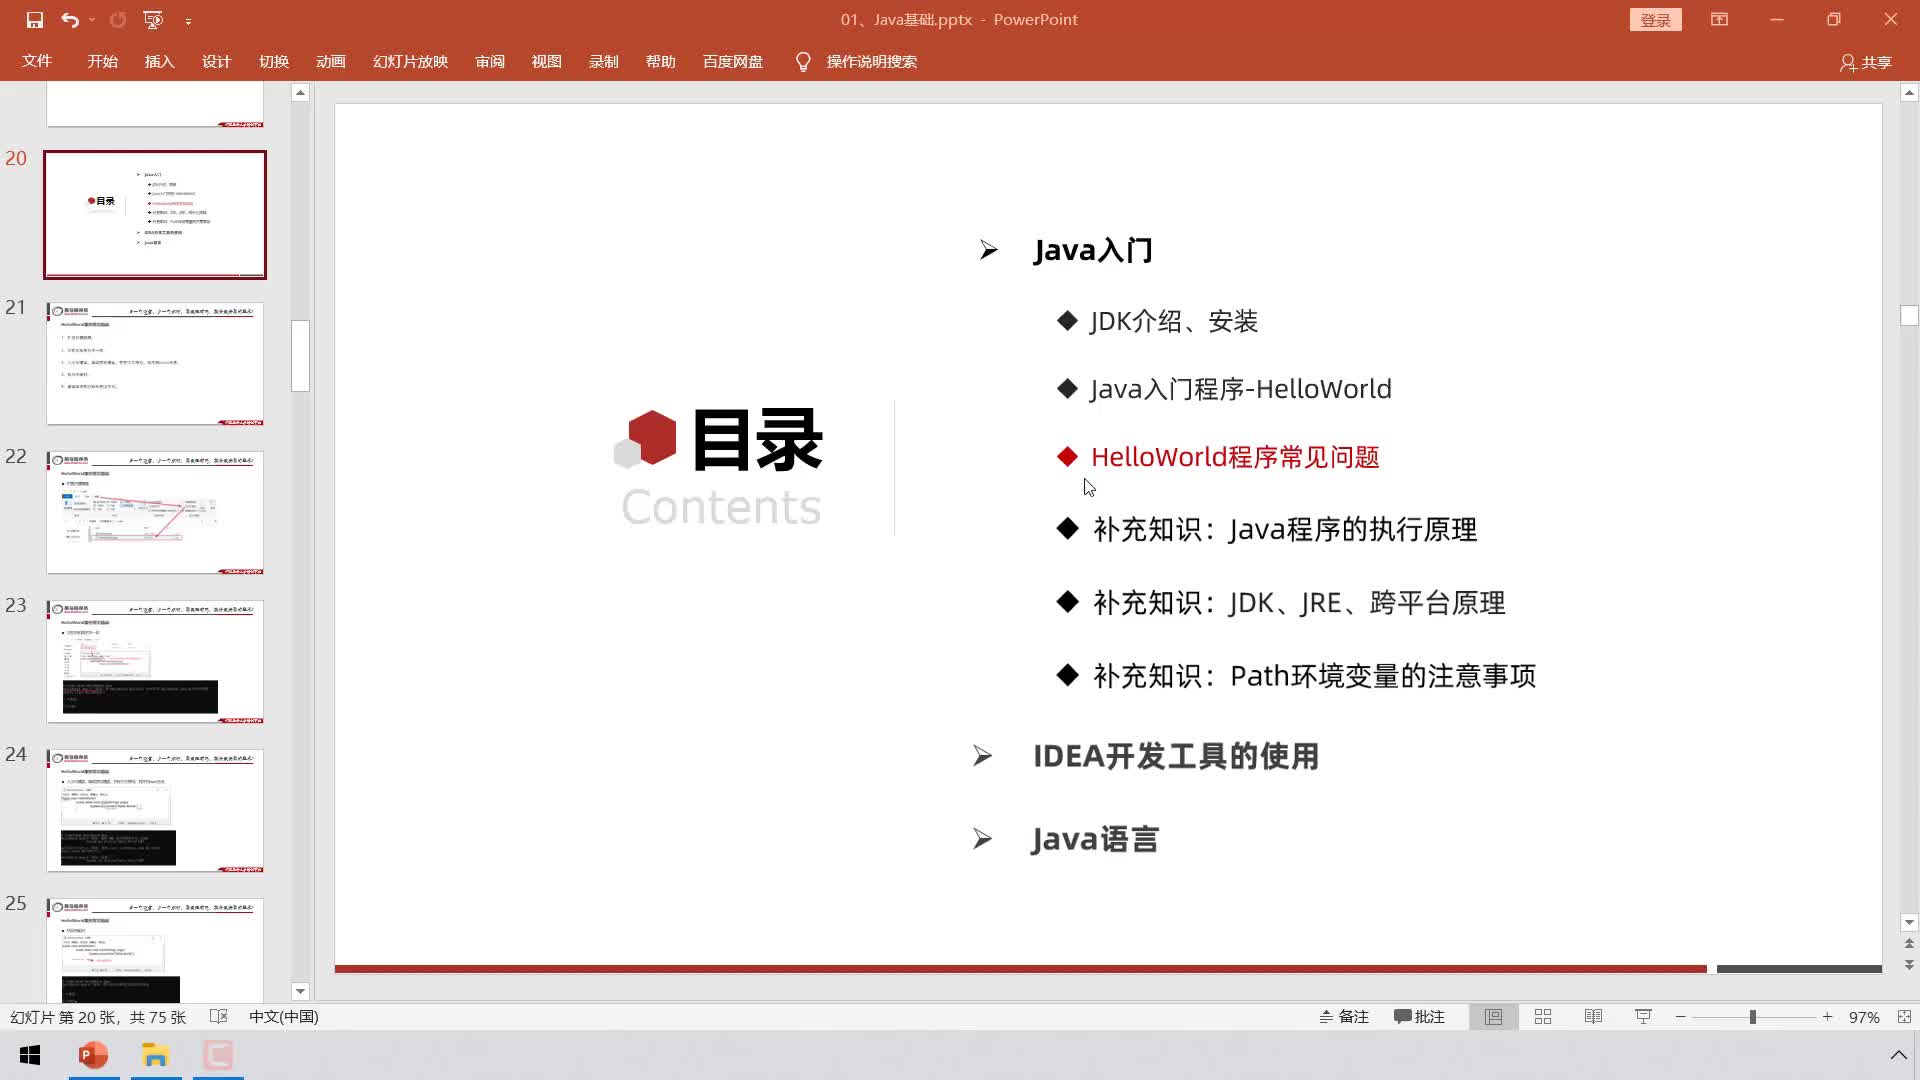Click JDK介绍、安装 bullet text

click(x=1174, y=321)
